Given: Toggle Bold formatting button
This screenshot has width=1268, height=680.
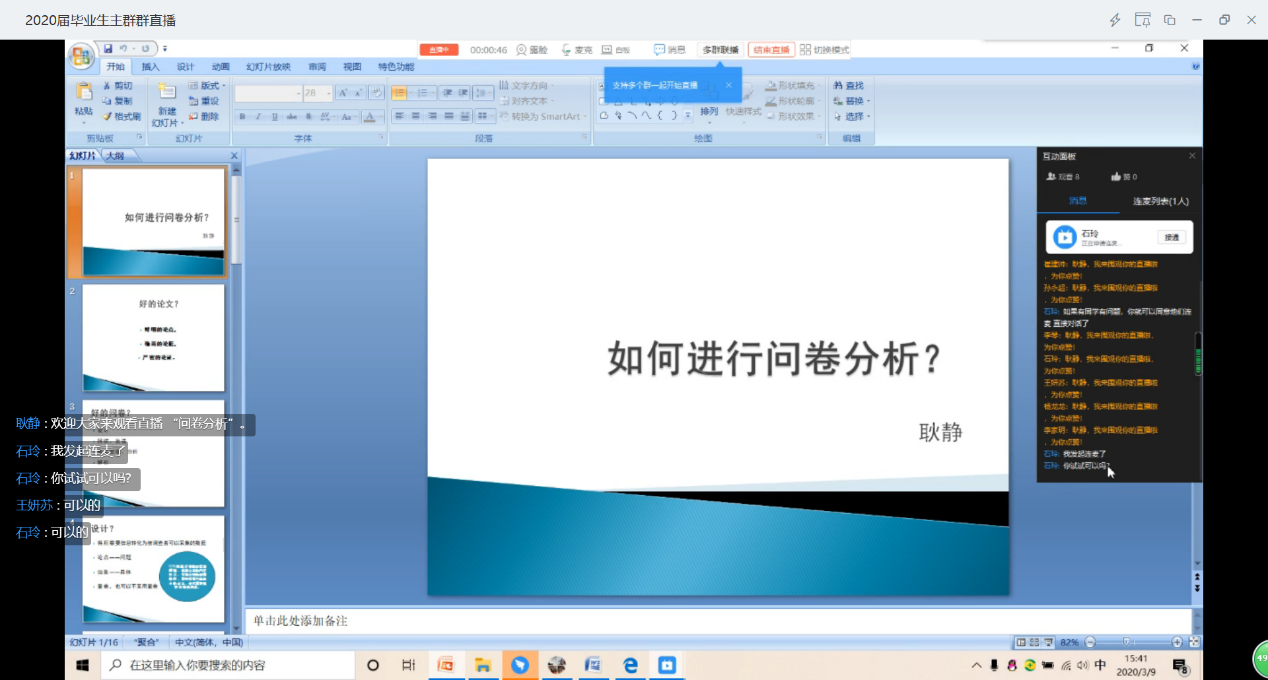Looking at the screenshot, I should [x=242, y=117].
